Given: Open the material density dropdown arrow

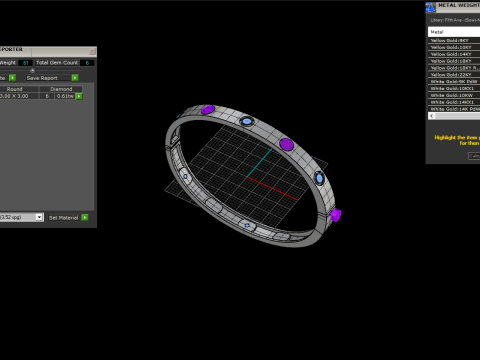Looking at the screenshot, I should (39, 217).
